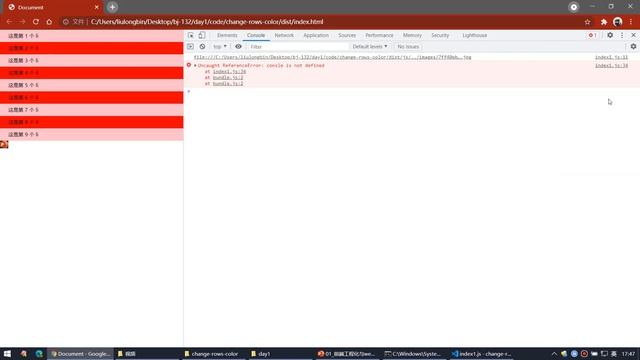The height and width of the screenshot is (360, 640).
Task: Switch to the Security tab
Action: pyautogui.click(x=440, y=36)
